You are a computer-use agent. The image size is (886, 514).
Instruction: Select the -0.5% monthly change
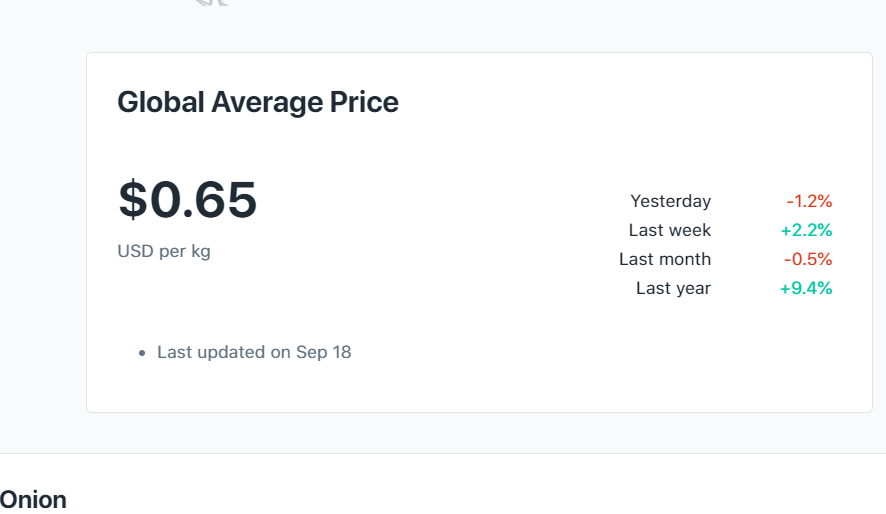[808, 259]
